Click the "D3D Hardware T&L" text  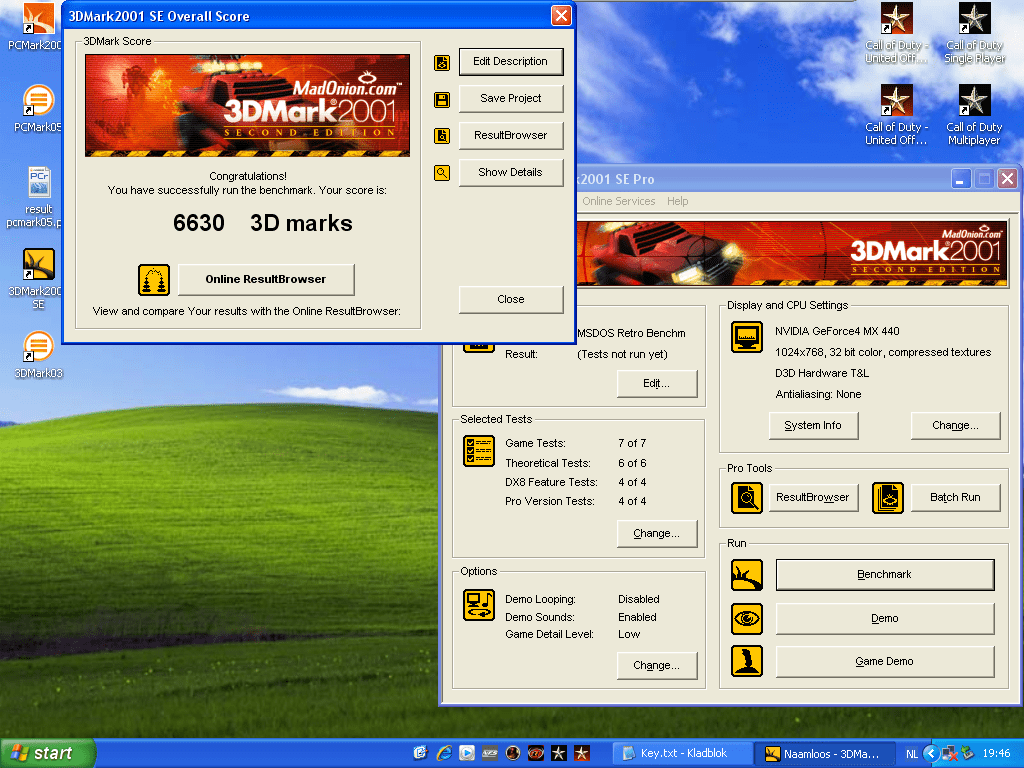click(x=822, y=374)
